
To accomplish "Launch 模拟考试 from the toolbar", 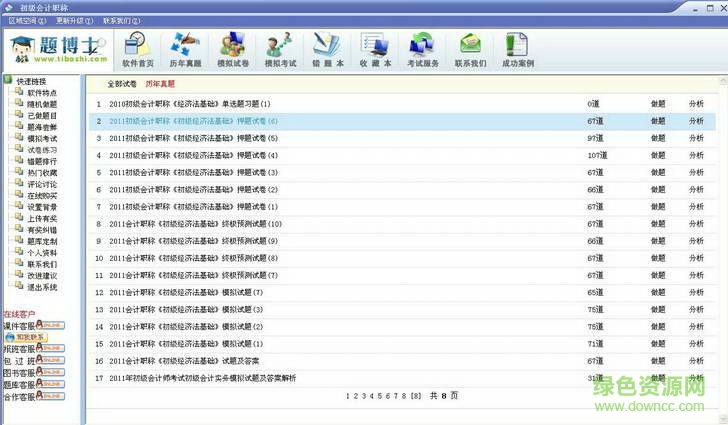I will 280,49.
